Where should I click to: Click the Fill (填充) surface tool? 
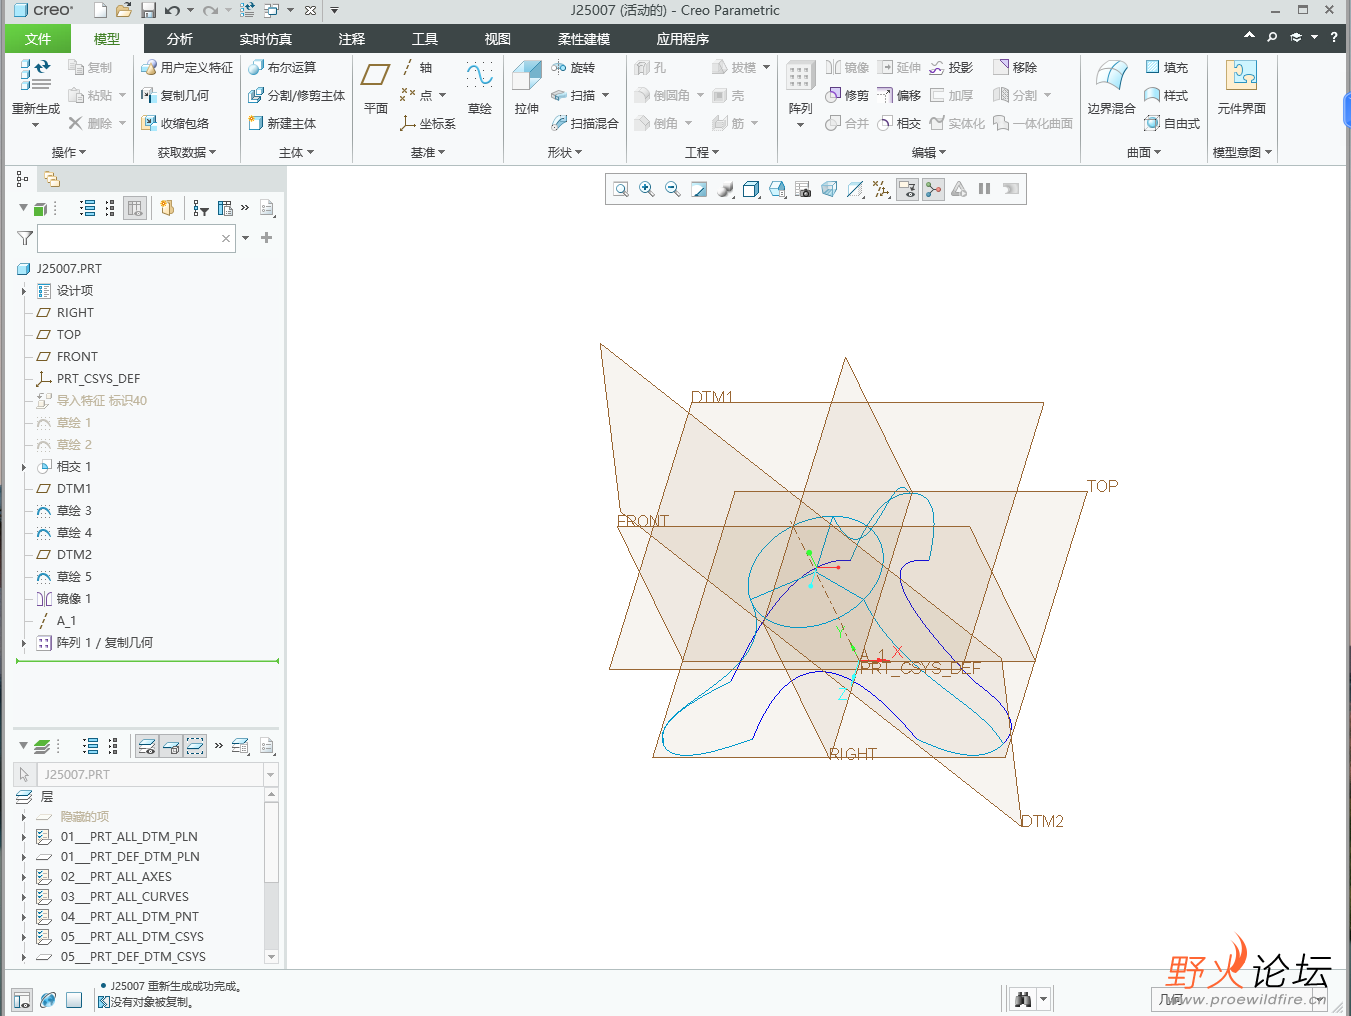[1166, 67]
